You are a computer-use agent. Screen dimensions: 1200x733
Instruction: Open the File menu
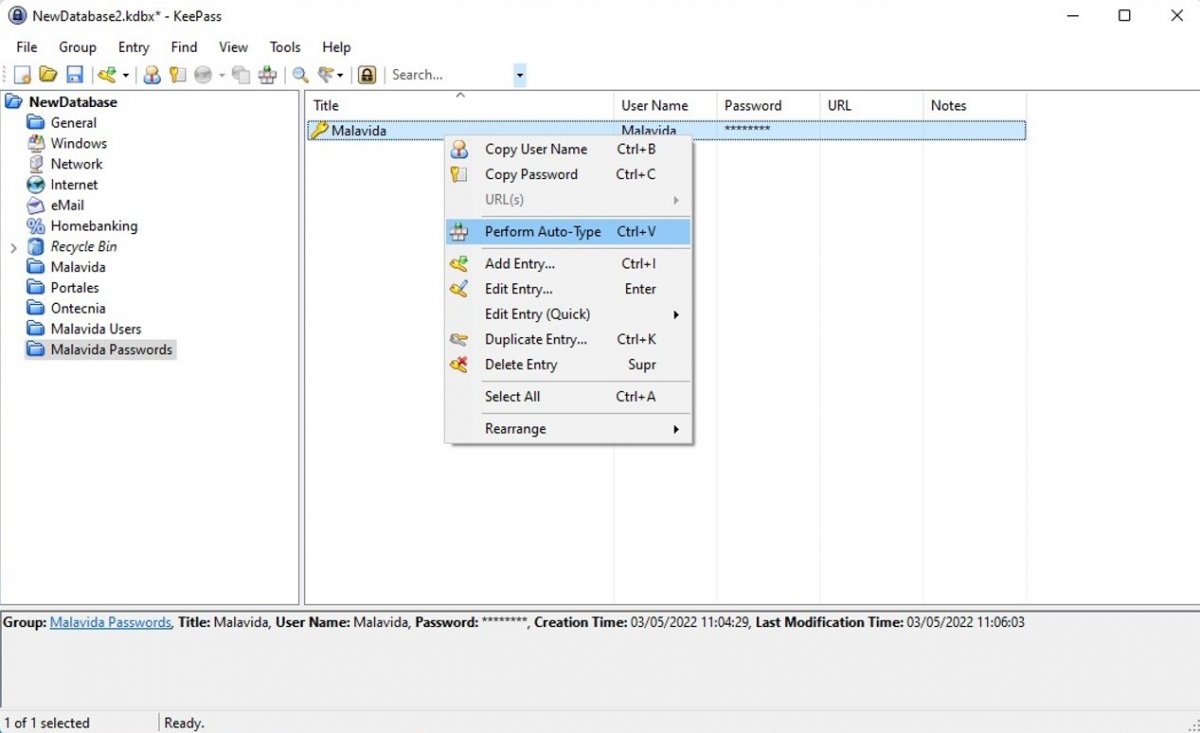click(x=27, y=47)
